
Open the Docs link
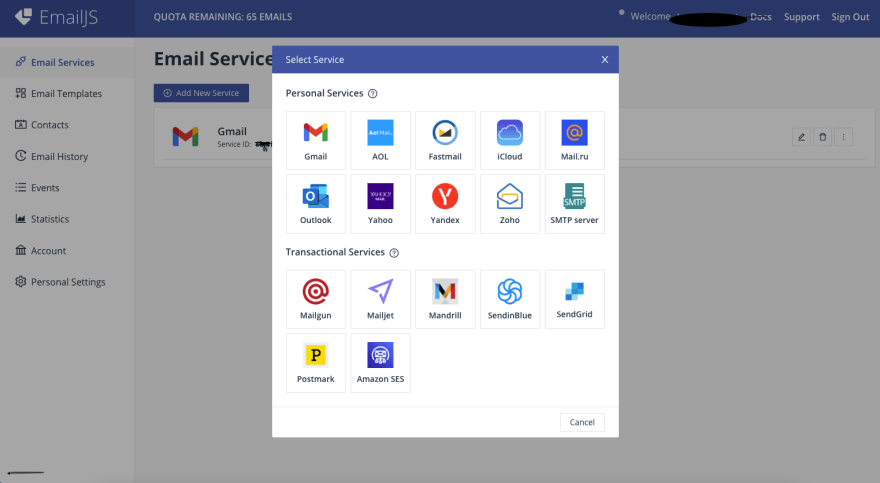[x=761, y=17]
